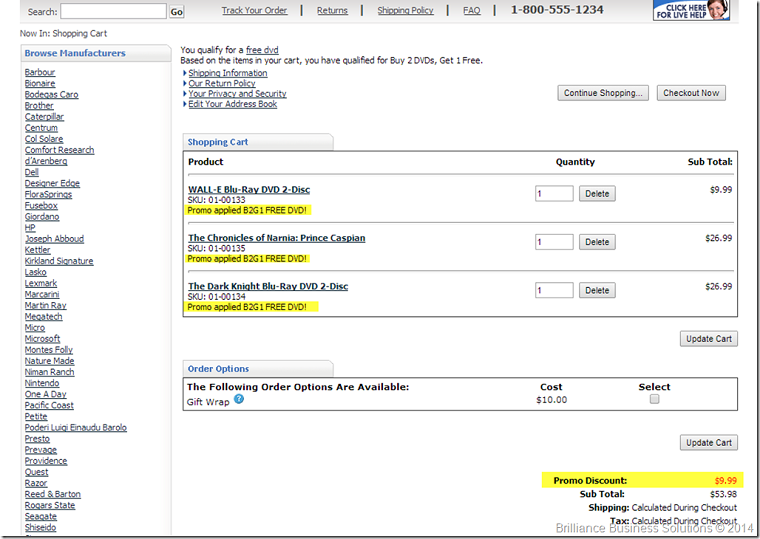This screenshot has height=539, width=760.
Task: Open the Comfort Research manufacturer link
Action: click(x=59, y=150)
